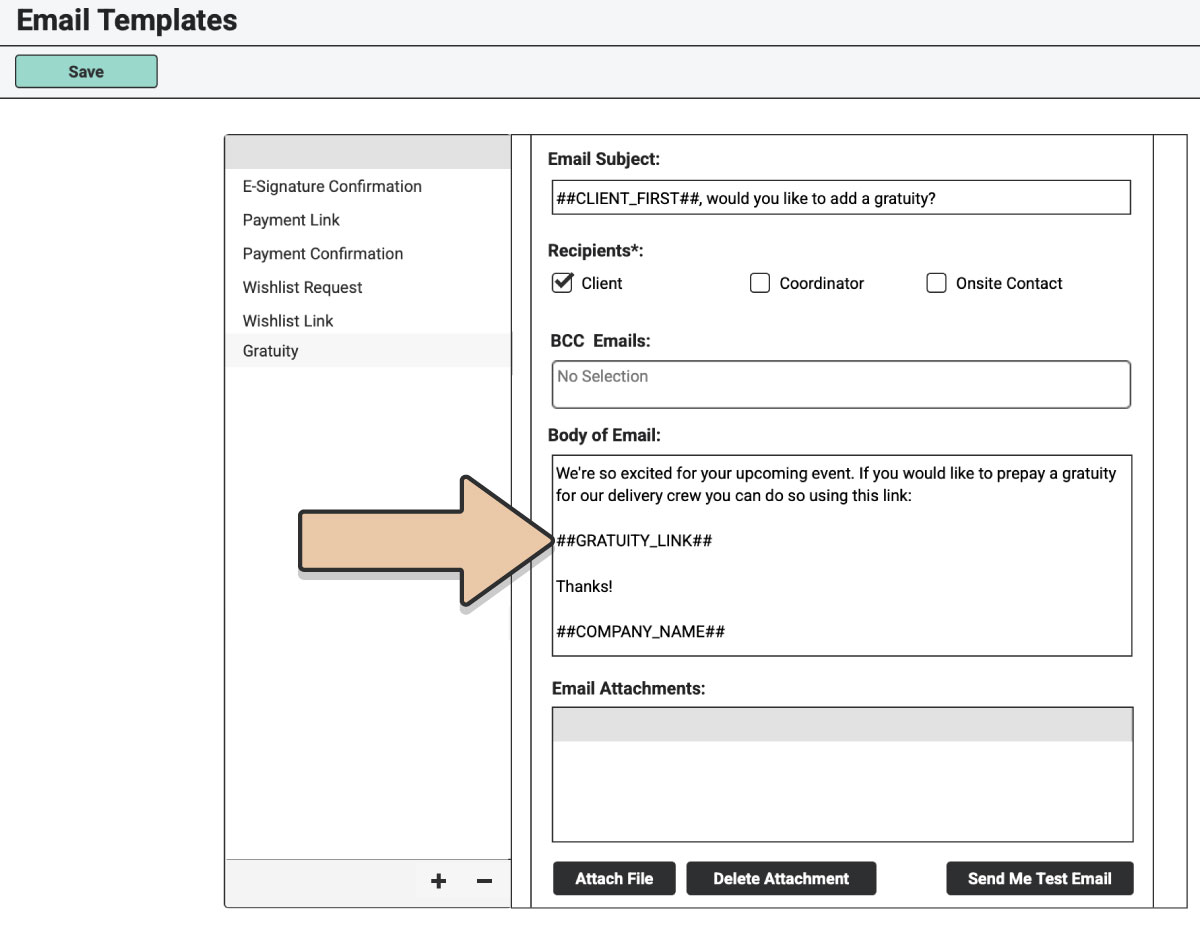This screenshot has height=940, width=1200.
Task: Click the gray header row in template list
Action: 367,152
